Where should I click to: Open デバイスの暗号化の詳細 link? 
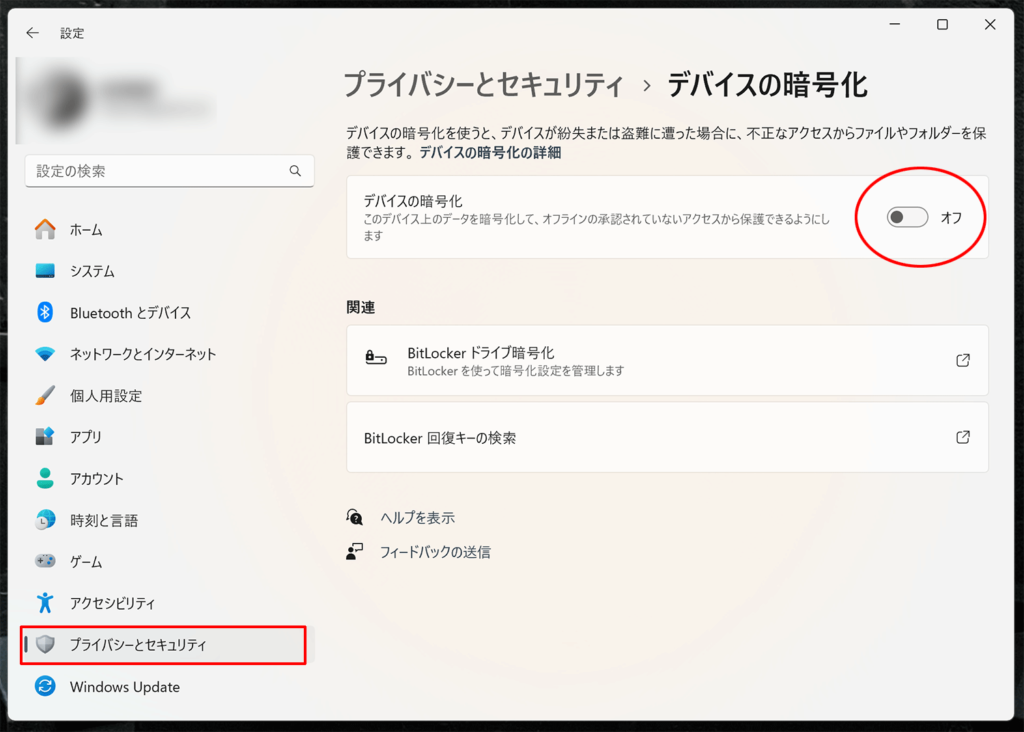coord(490,153)
